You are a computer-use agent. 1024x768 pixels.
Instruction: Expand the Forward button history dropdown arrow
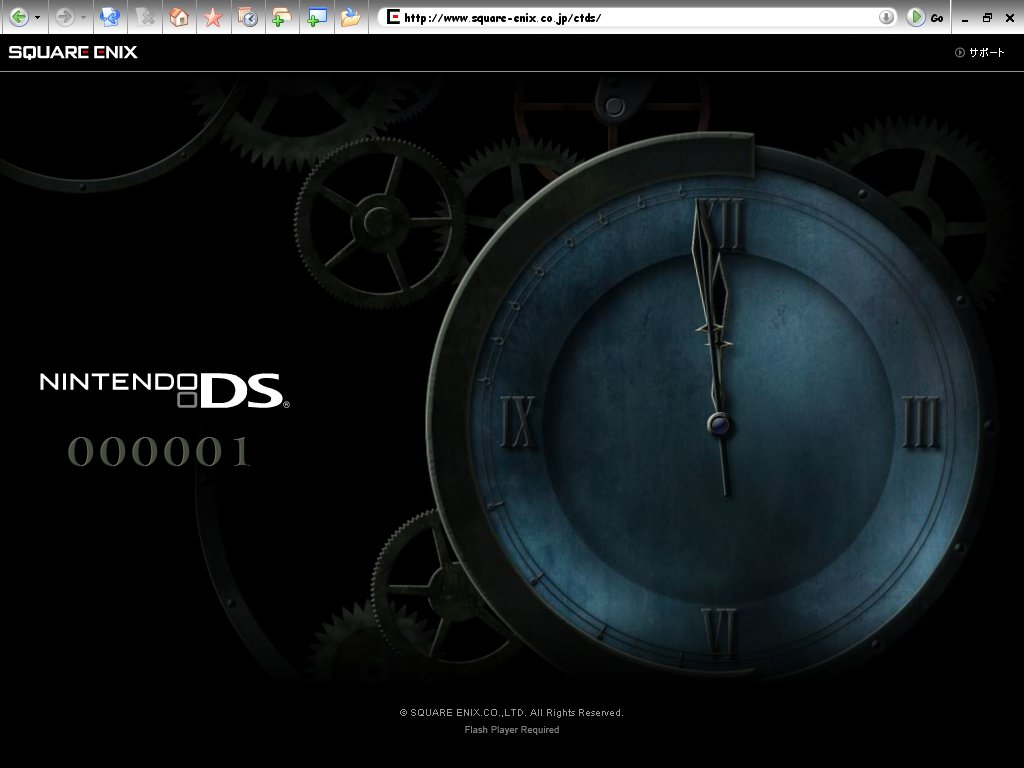click(x=84, y=18)
